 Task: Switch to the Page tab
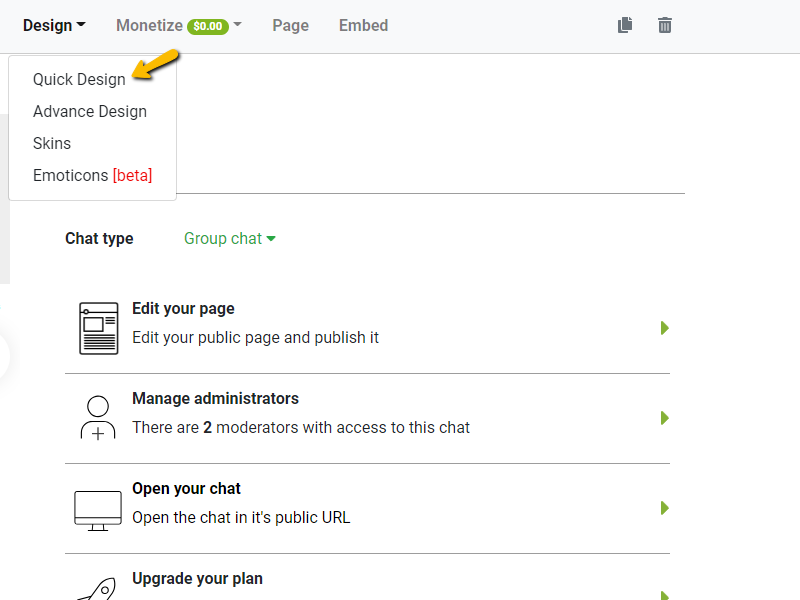[290, 26]
